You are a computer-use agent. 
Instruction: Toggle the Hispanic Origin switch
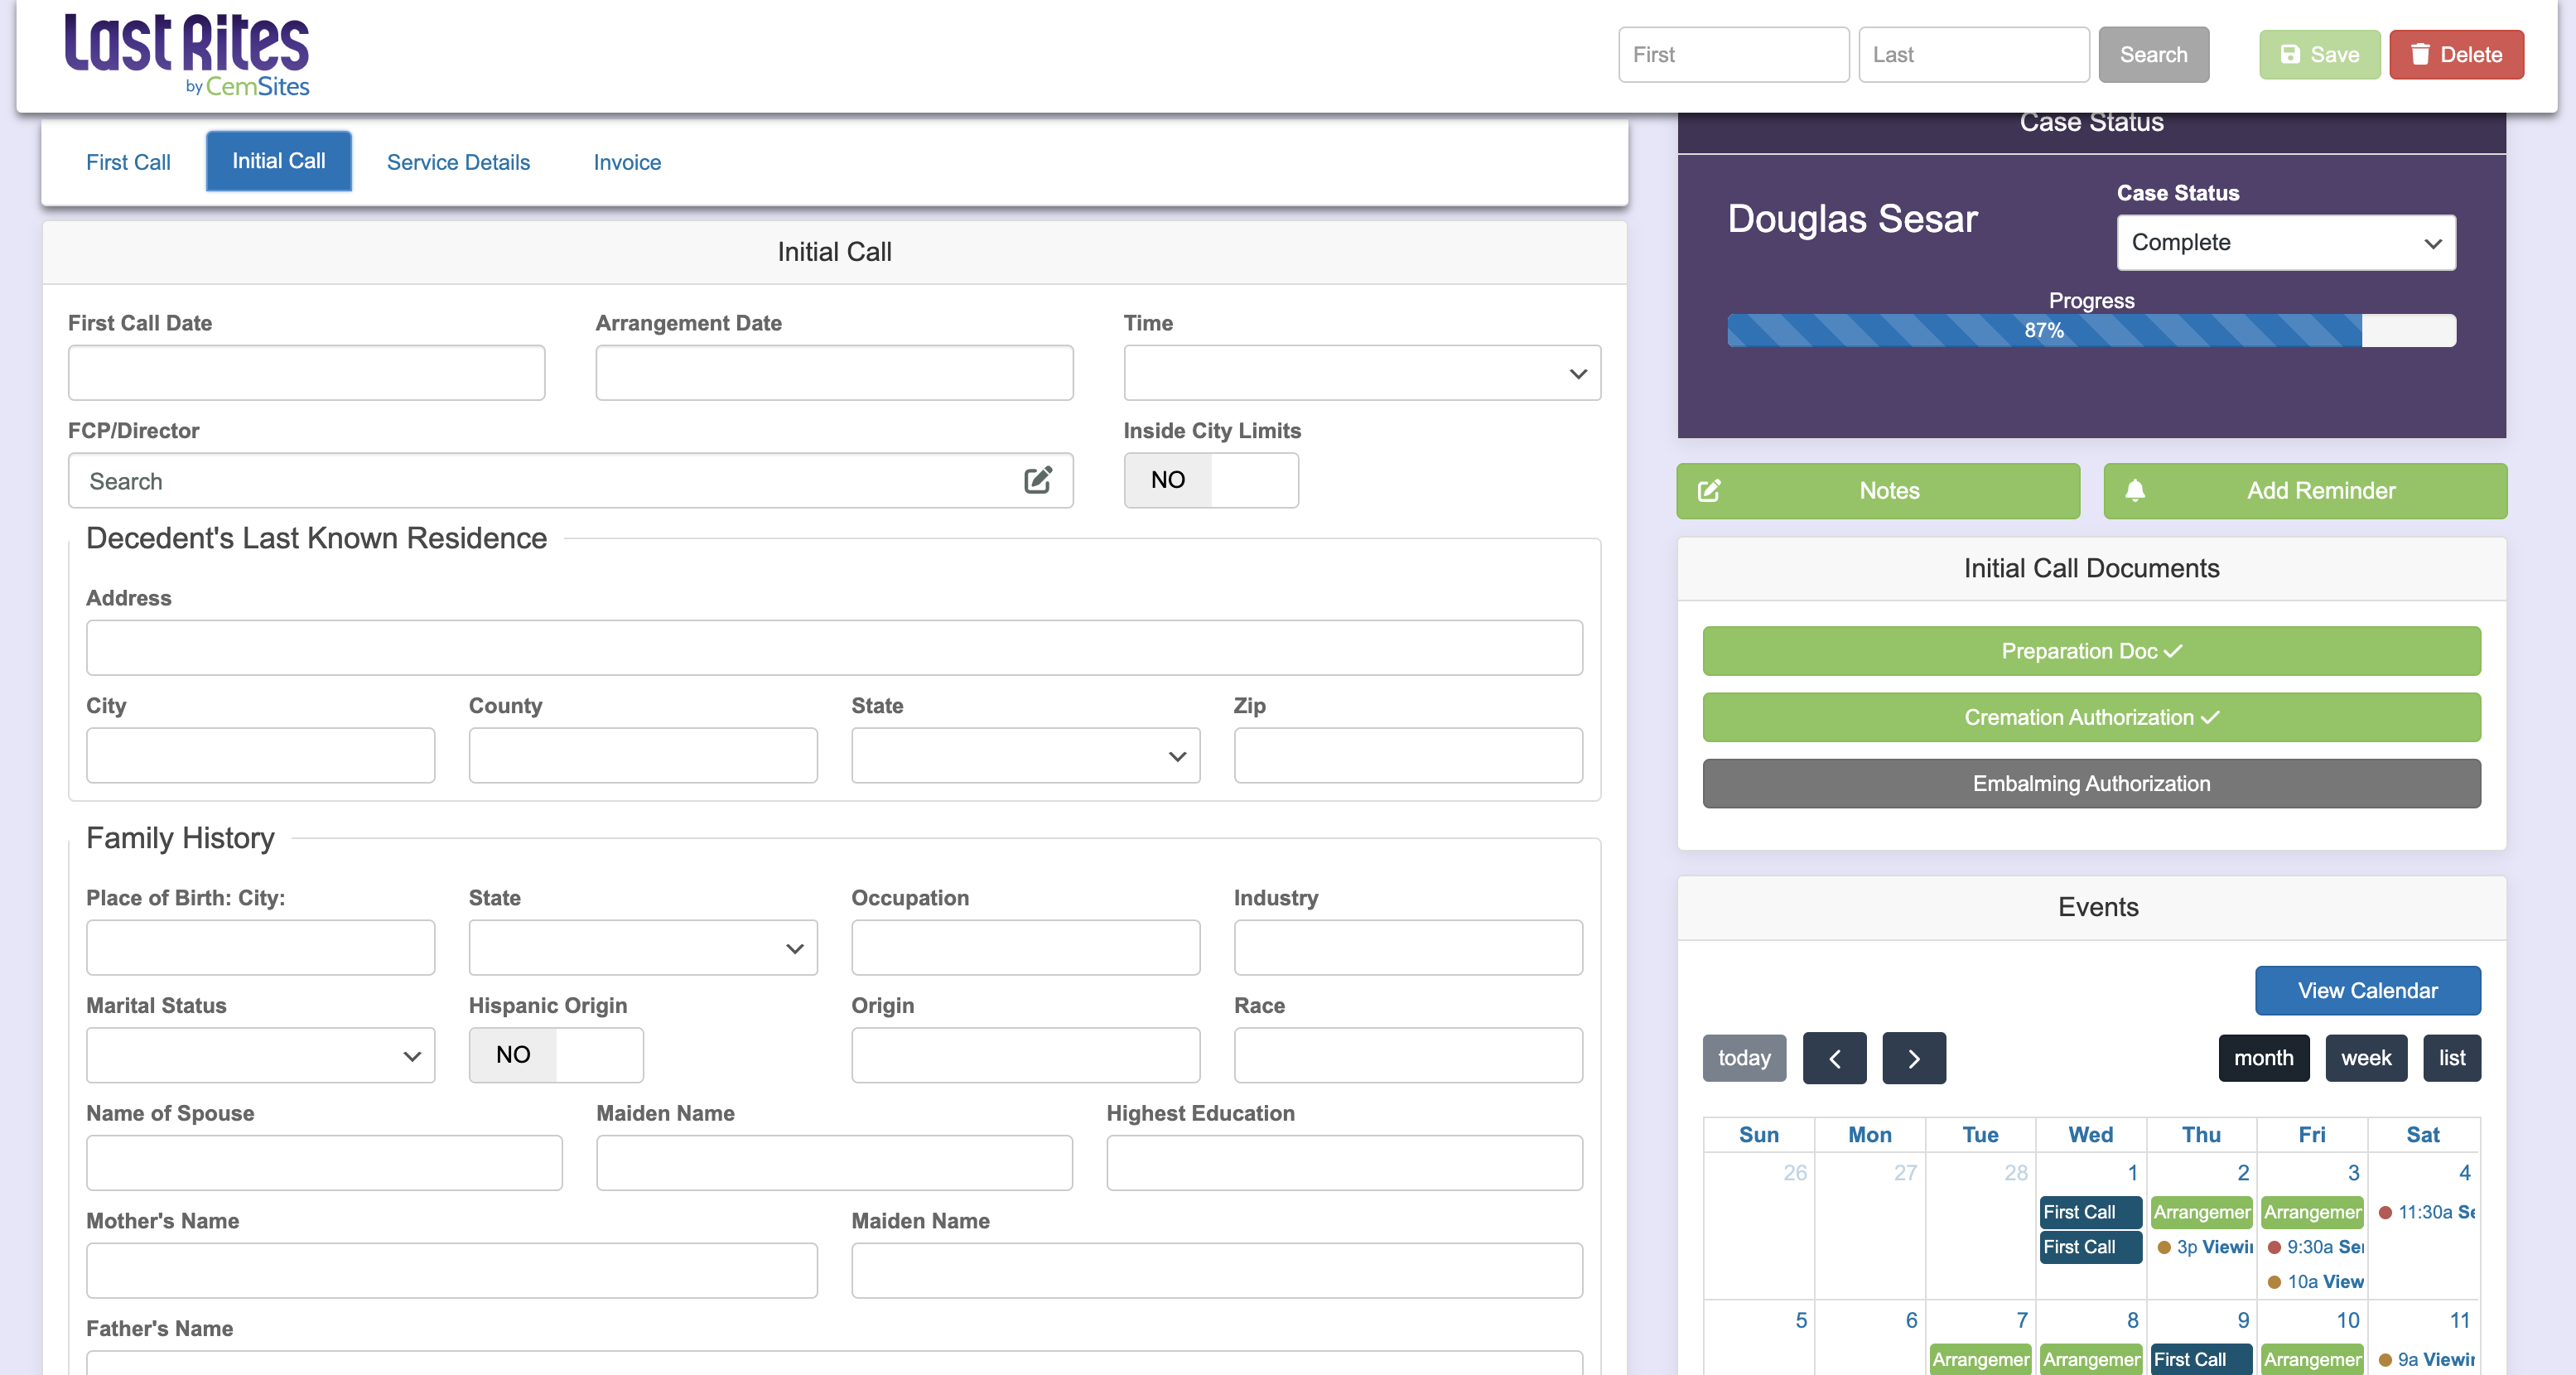point(555,1055)
